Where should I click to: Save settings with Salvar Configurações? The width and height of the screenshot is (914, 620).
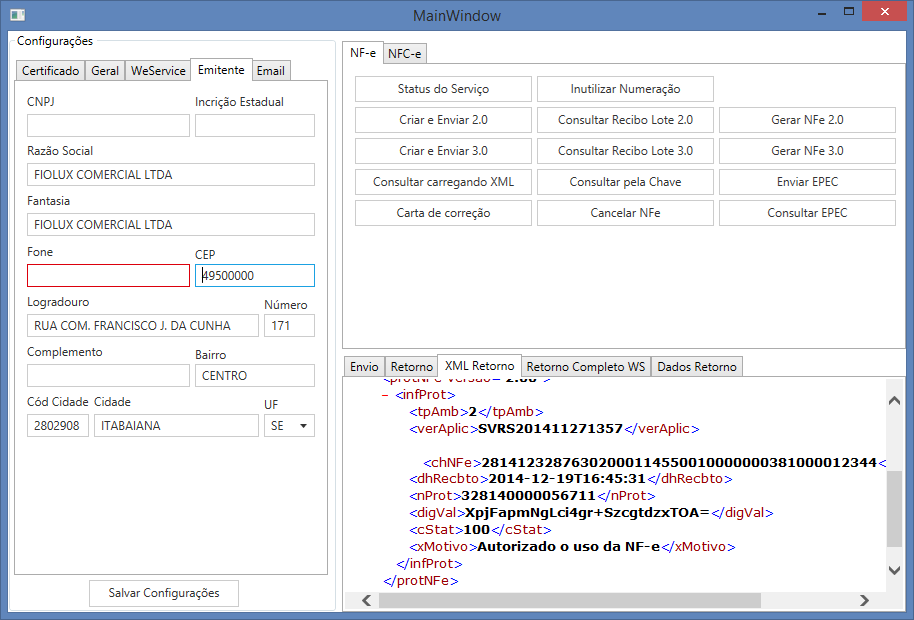point(164,593)
